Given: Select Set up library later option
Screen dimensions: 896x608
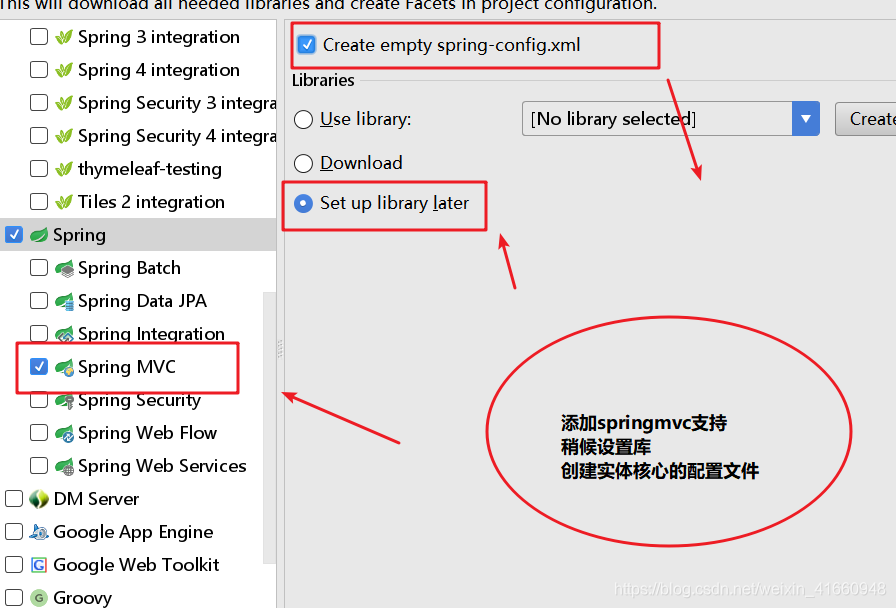Looking at the screenshot, I should pyautogui.click(x=303, y=203).
